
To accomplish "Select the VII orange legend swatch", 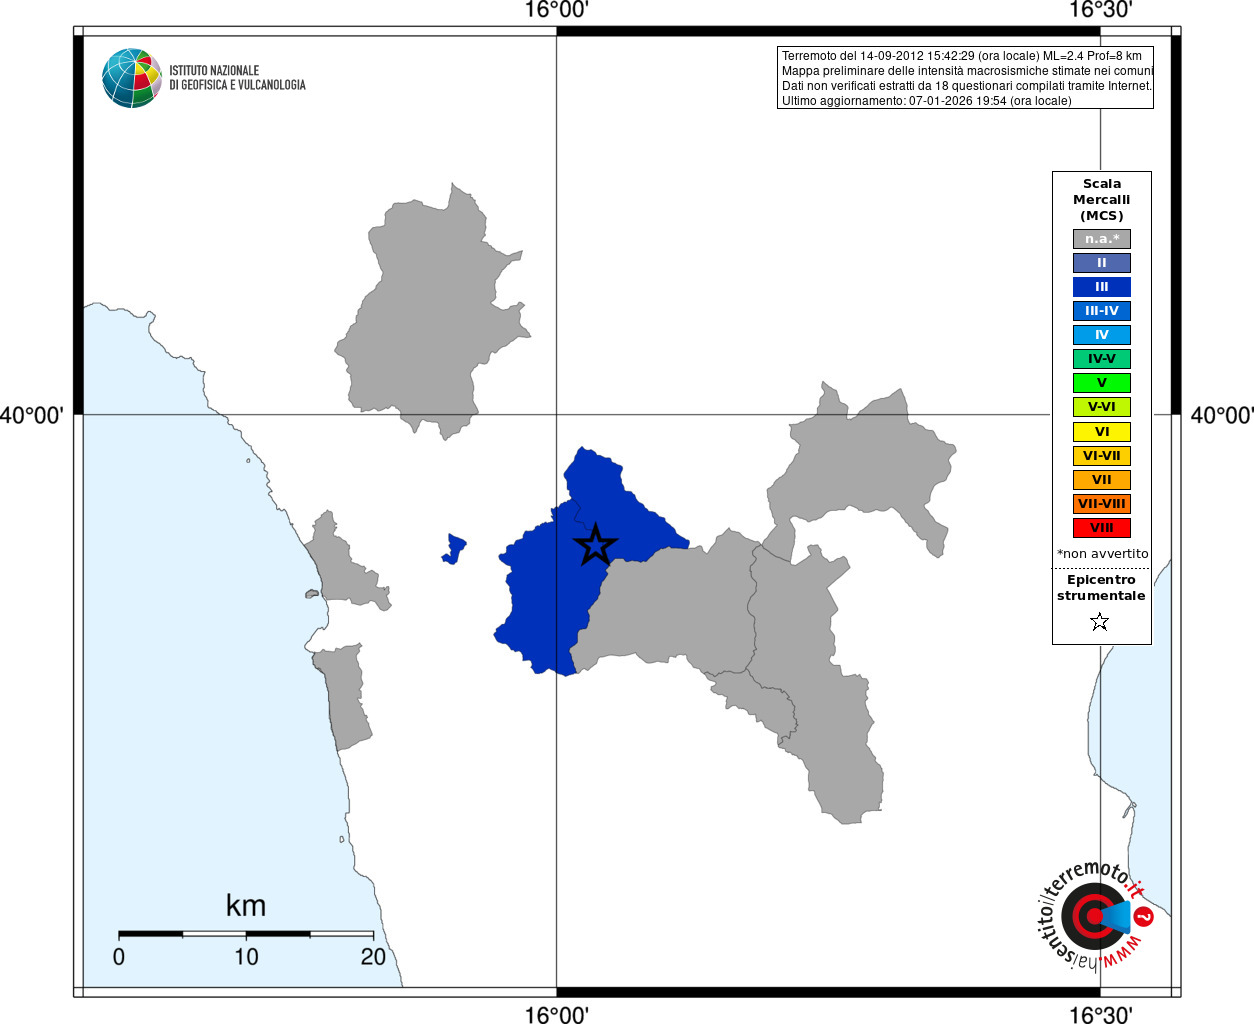I will point(1102,480).
